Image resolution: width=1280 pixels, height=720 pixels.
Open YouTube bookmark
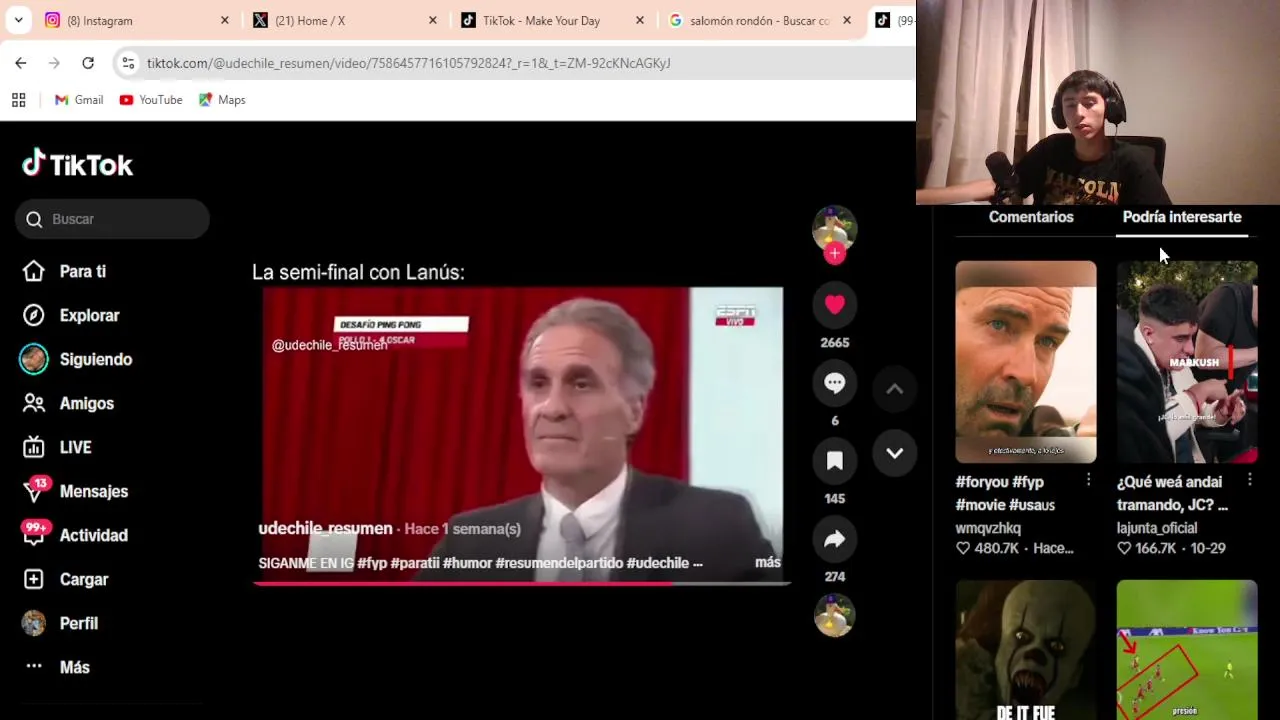pyautogui.click(x=151, y=100)
